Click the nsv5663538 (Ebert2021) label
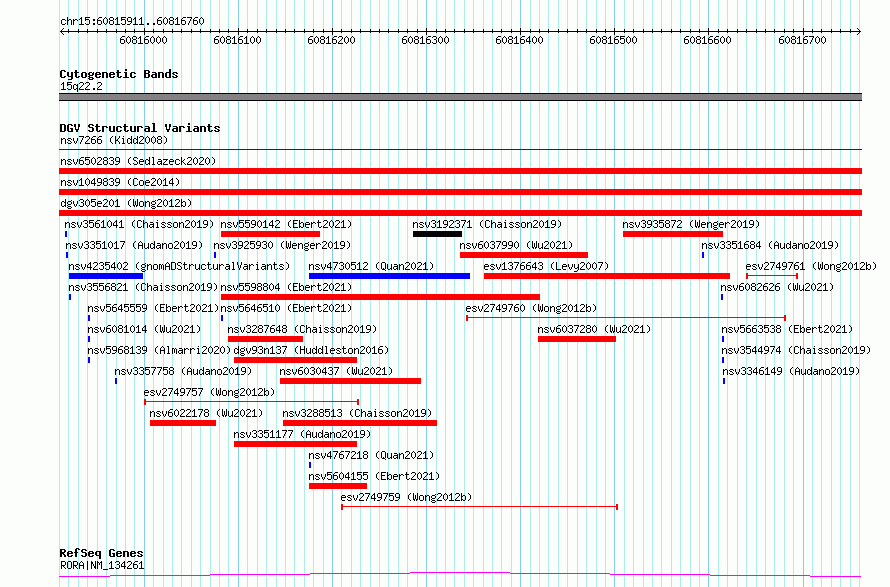Screen dimensions: 890x587 pos(787,329)
